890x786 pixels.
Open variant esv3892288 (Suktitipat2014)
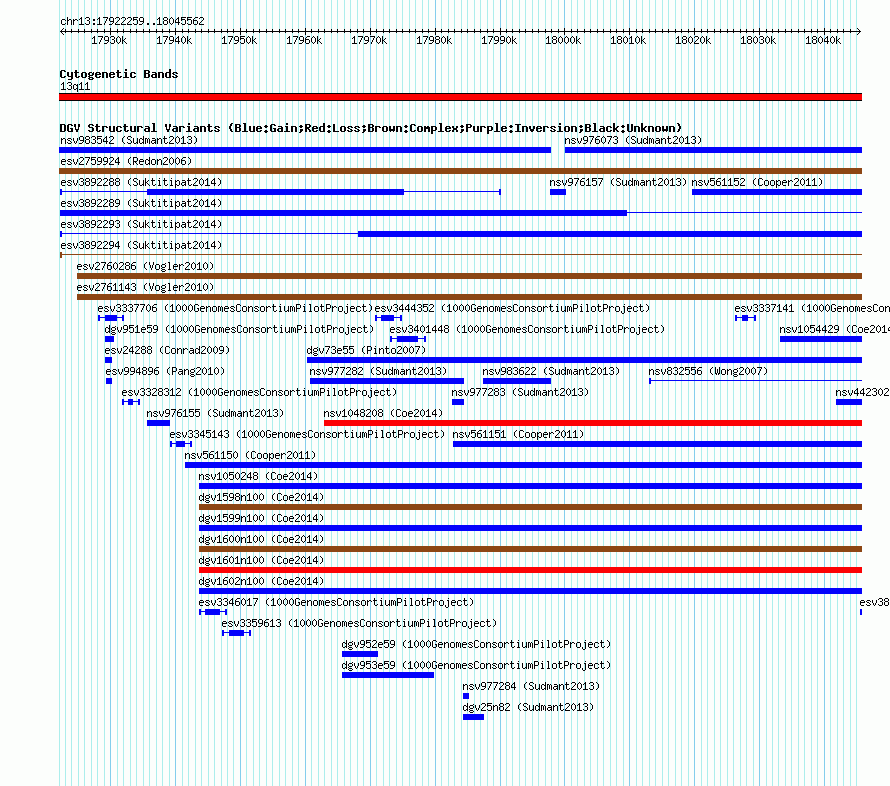click(141, 182)
